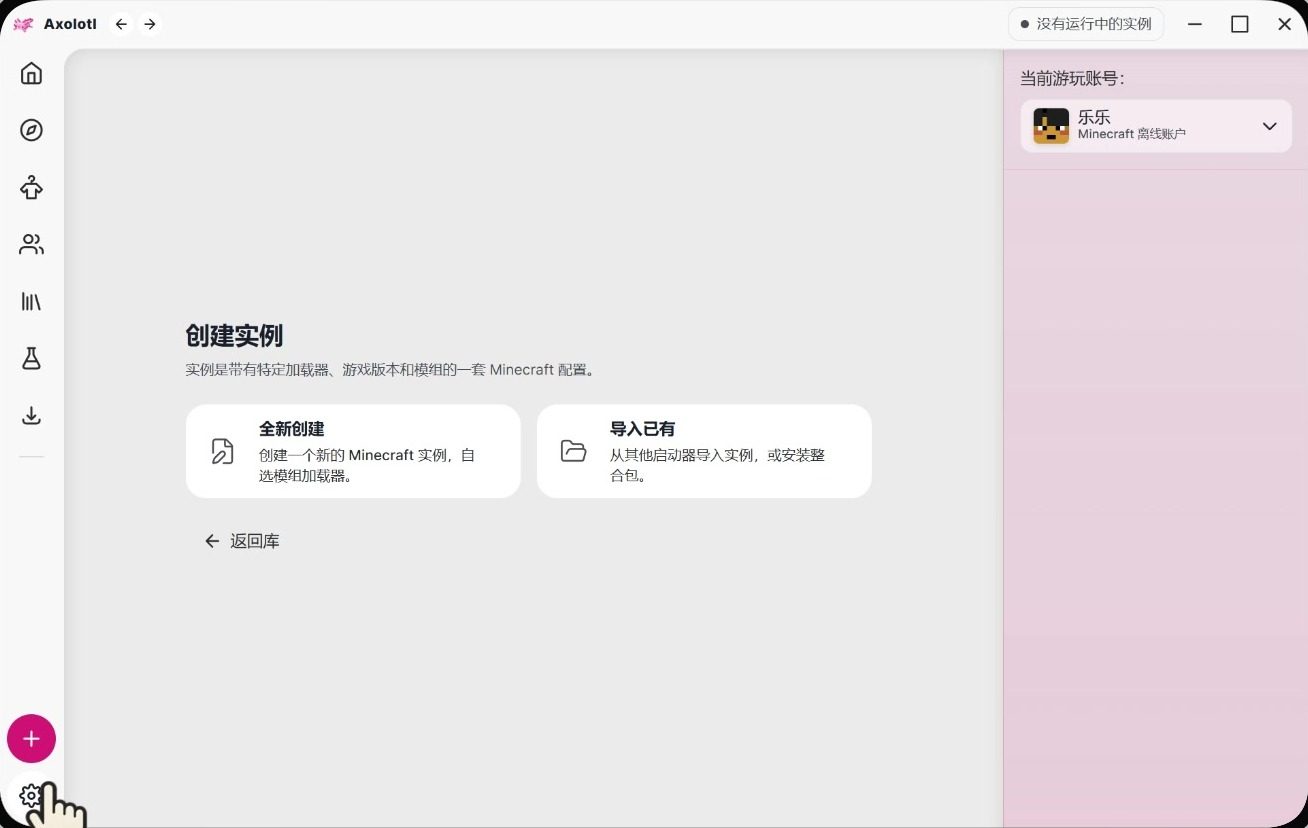This screenshot has height=828, width=1308.
Task: Open the Friends people icon
Action: coord(31,244)
